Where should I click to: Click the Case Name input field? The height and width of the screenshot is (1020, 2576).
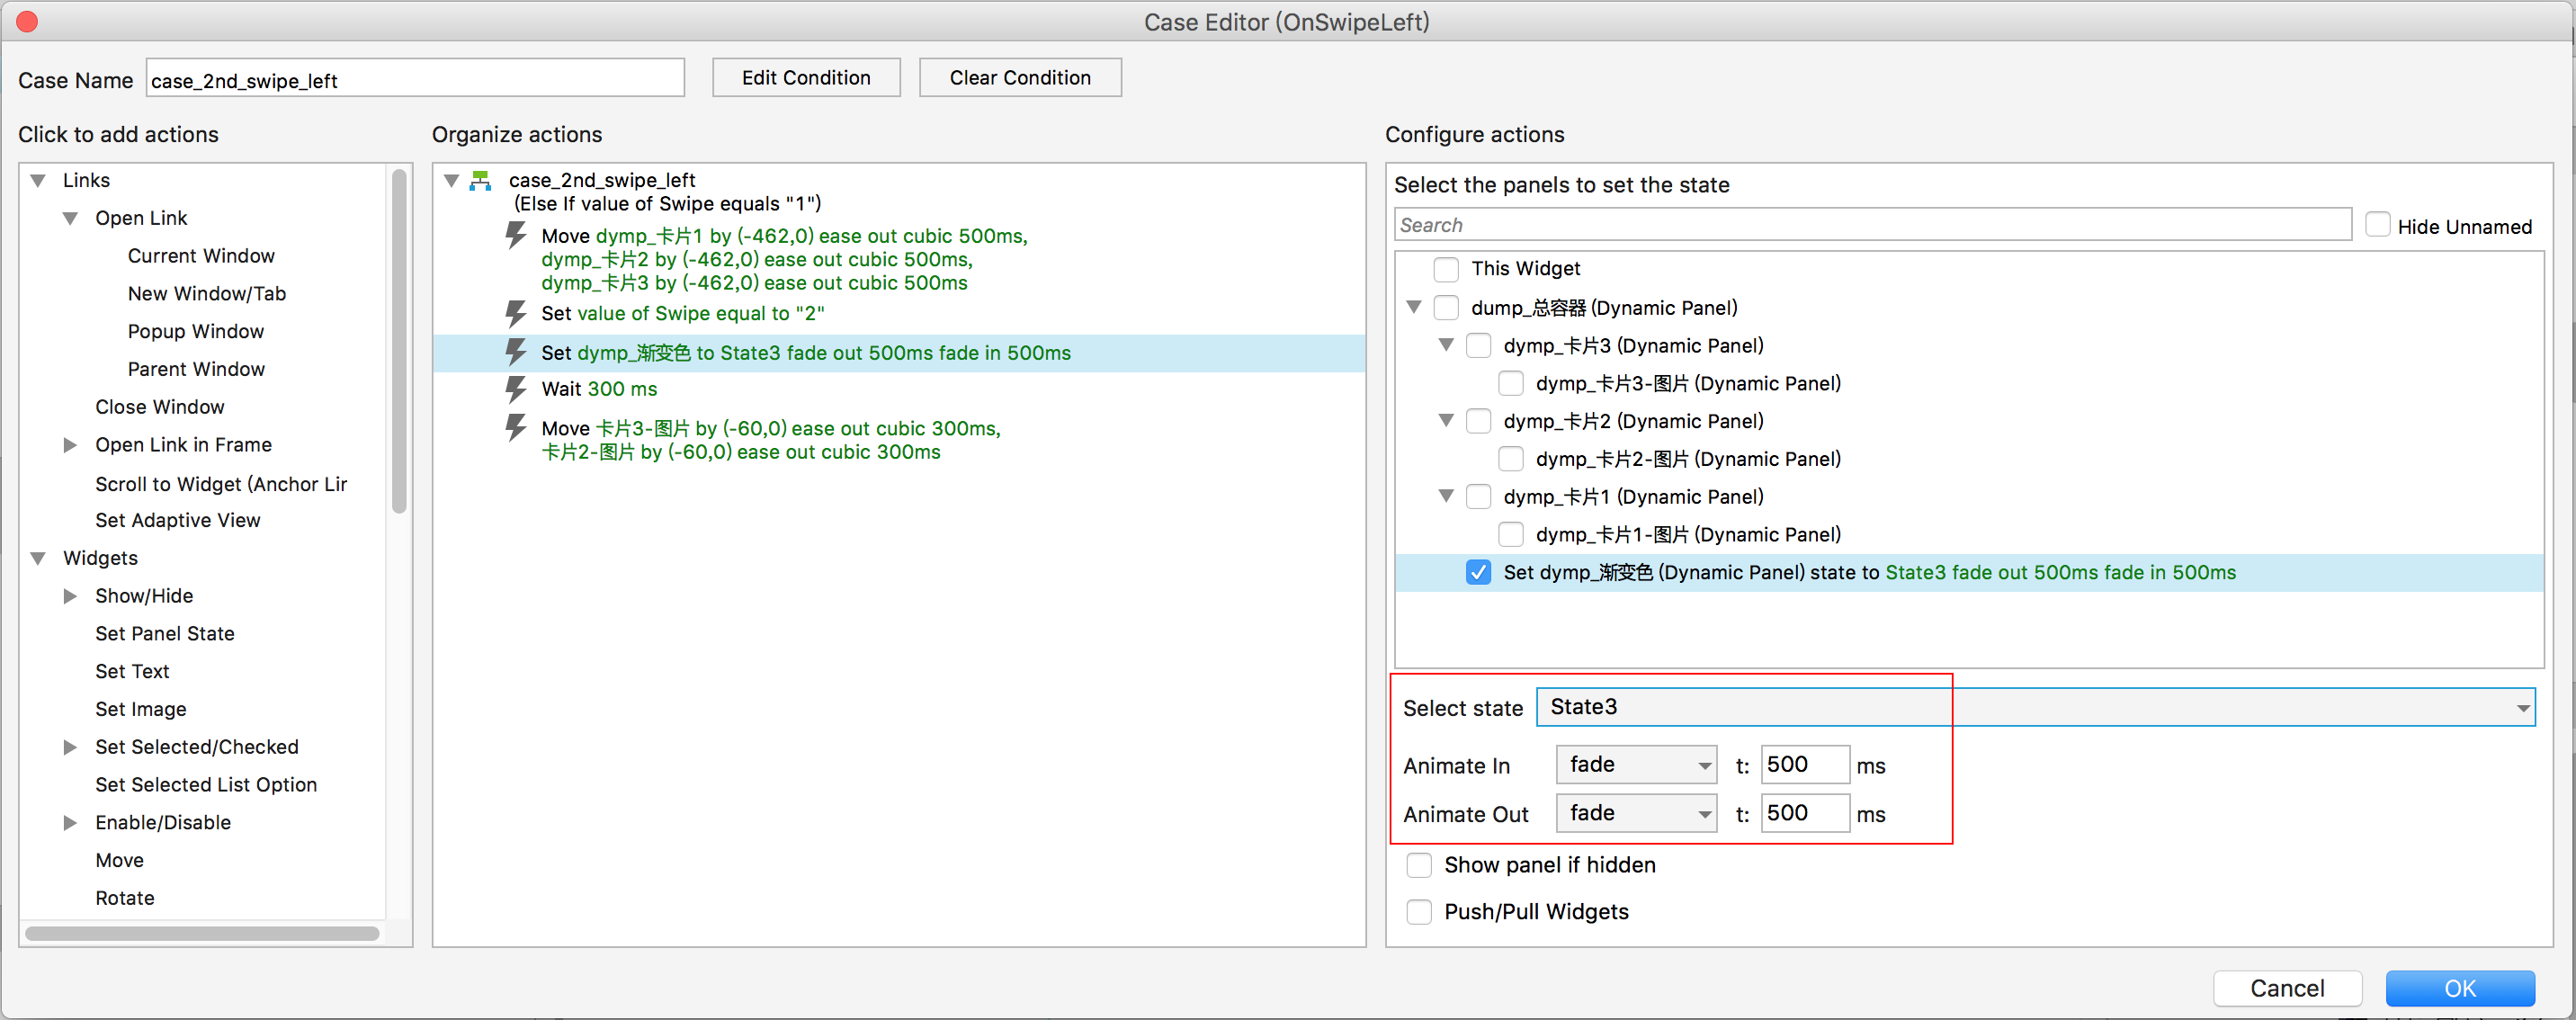pyautogui.click(x=414, y=80)
